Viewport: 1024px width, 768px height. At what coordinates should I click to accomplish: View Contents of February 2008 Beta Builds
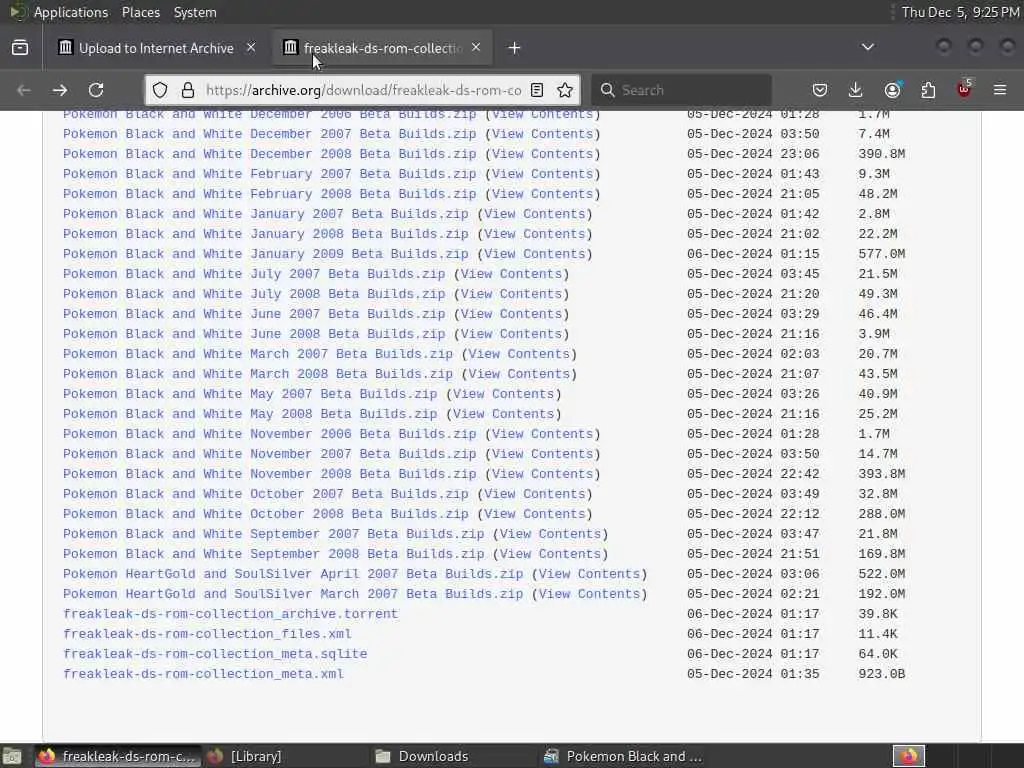543,194
